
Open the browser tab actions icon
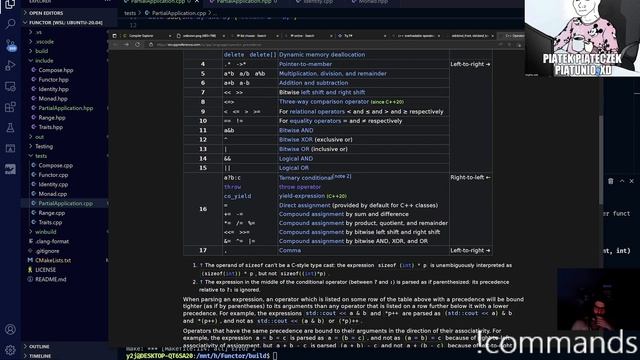[x=114, y=36]
